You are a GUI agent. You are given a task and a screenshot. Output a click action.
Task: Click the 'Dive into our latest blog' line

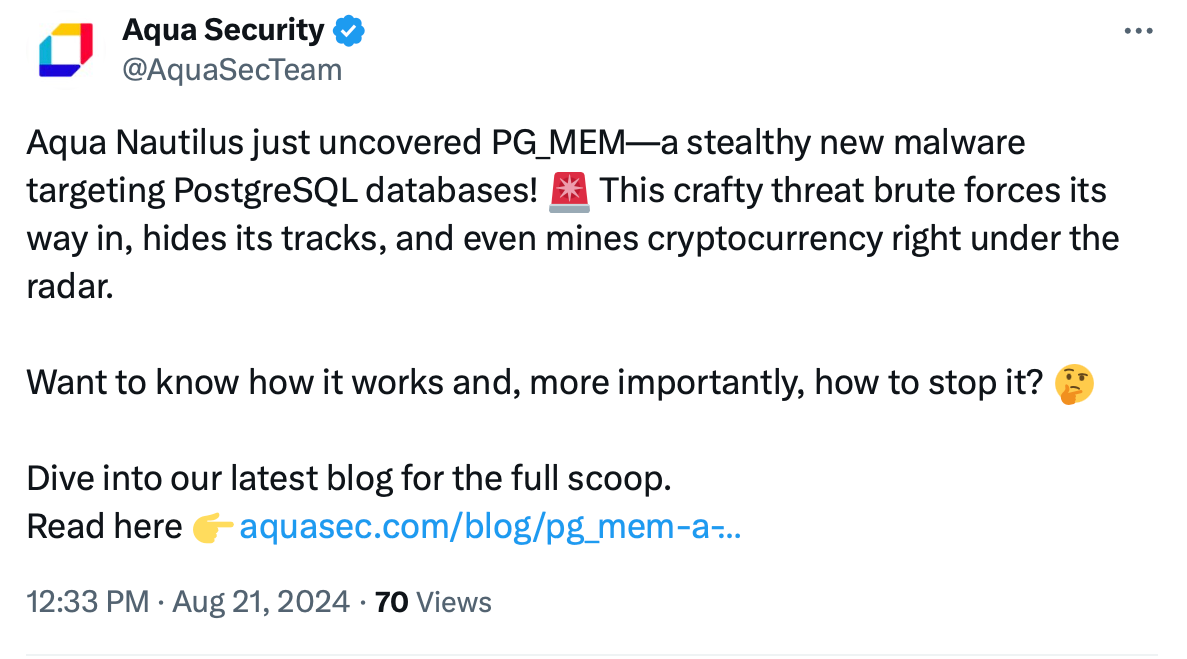click(349, 479)
